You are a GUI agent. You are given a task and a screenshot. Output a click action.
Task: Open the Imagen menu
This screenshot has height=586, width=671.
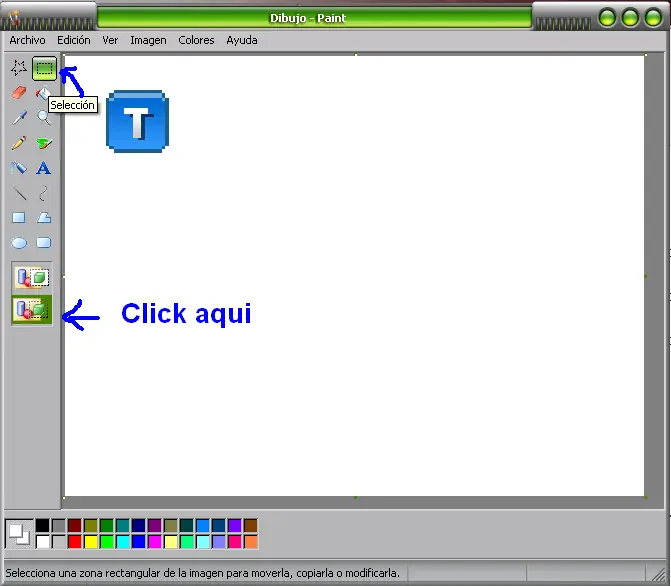(148, 40)
